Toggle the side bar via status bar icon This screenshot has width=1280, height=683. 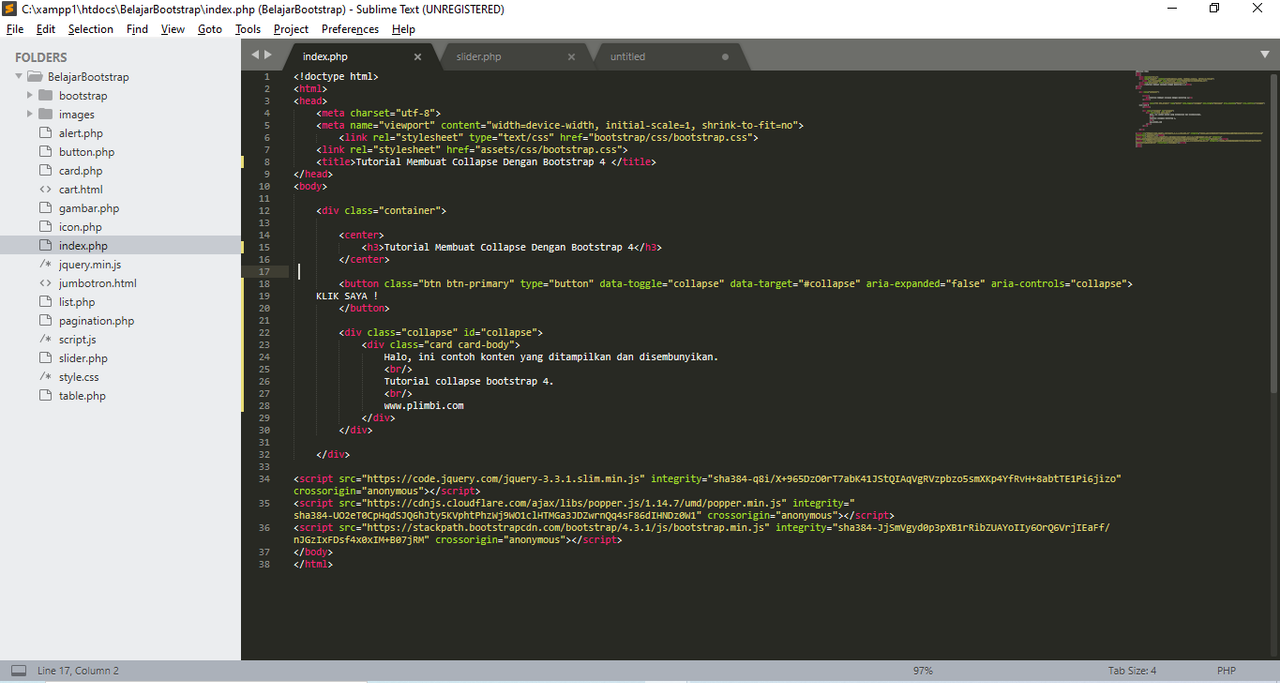click(18, 670)
